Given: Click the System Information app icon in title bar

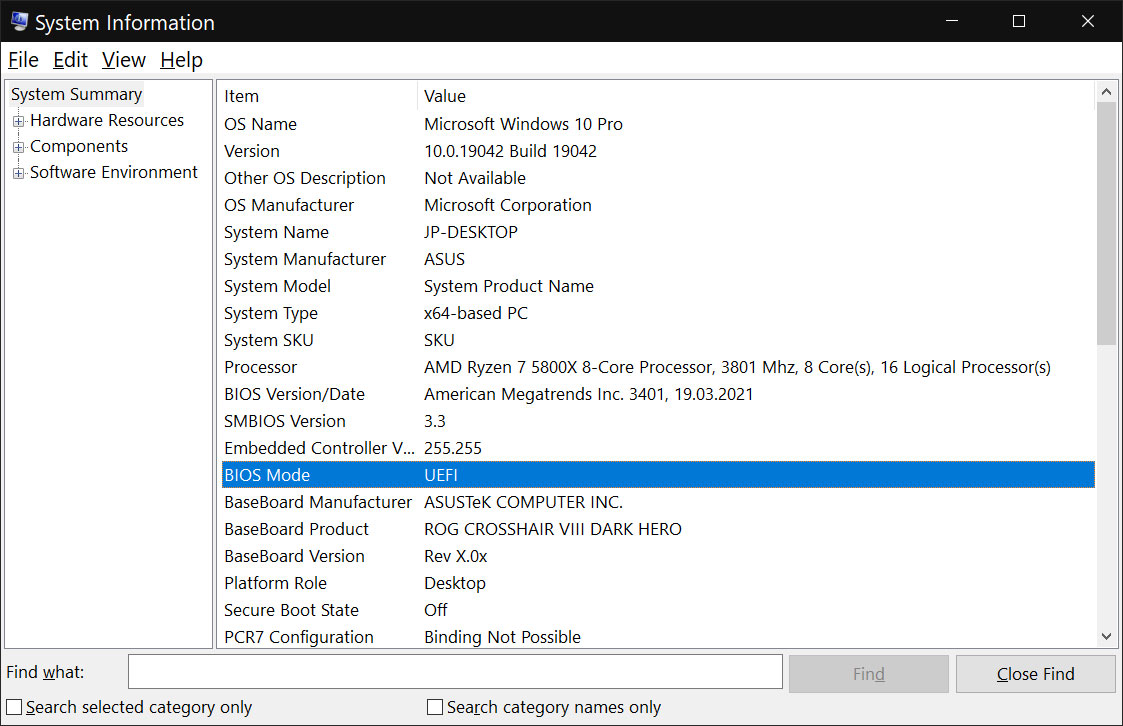Looking at the screenshot, I should click(19, 21).
